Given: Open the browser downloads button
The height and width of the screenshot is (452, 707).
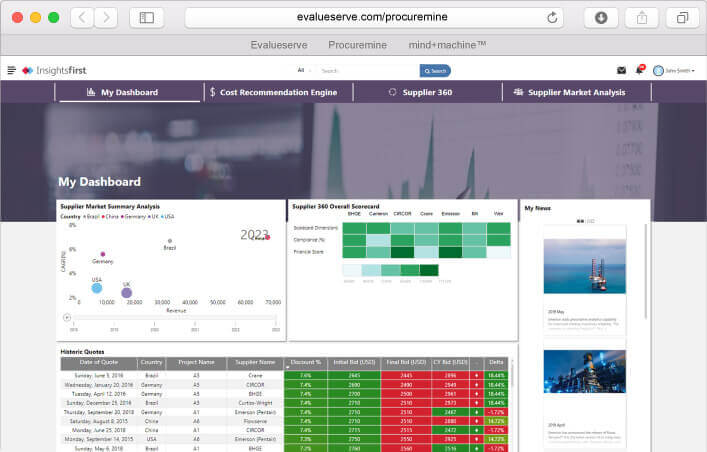Looking at the screenshot, I should point(601,18).
